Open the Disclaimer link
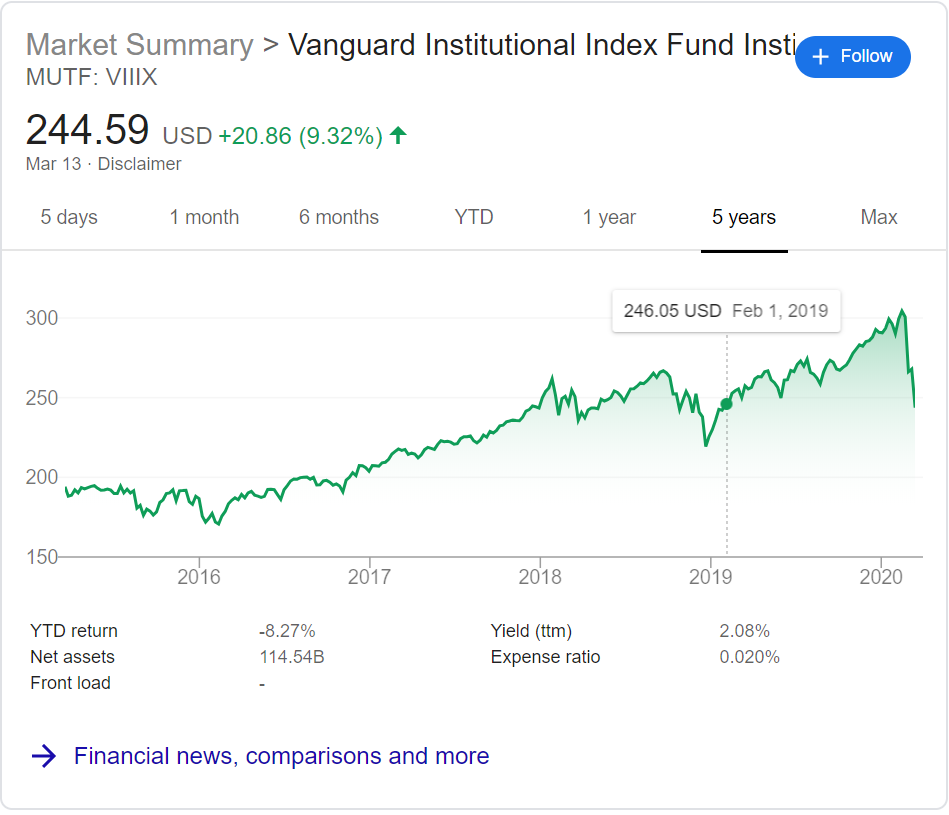 point(139,164)
